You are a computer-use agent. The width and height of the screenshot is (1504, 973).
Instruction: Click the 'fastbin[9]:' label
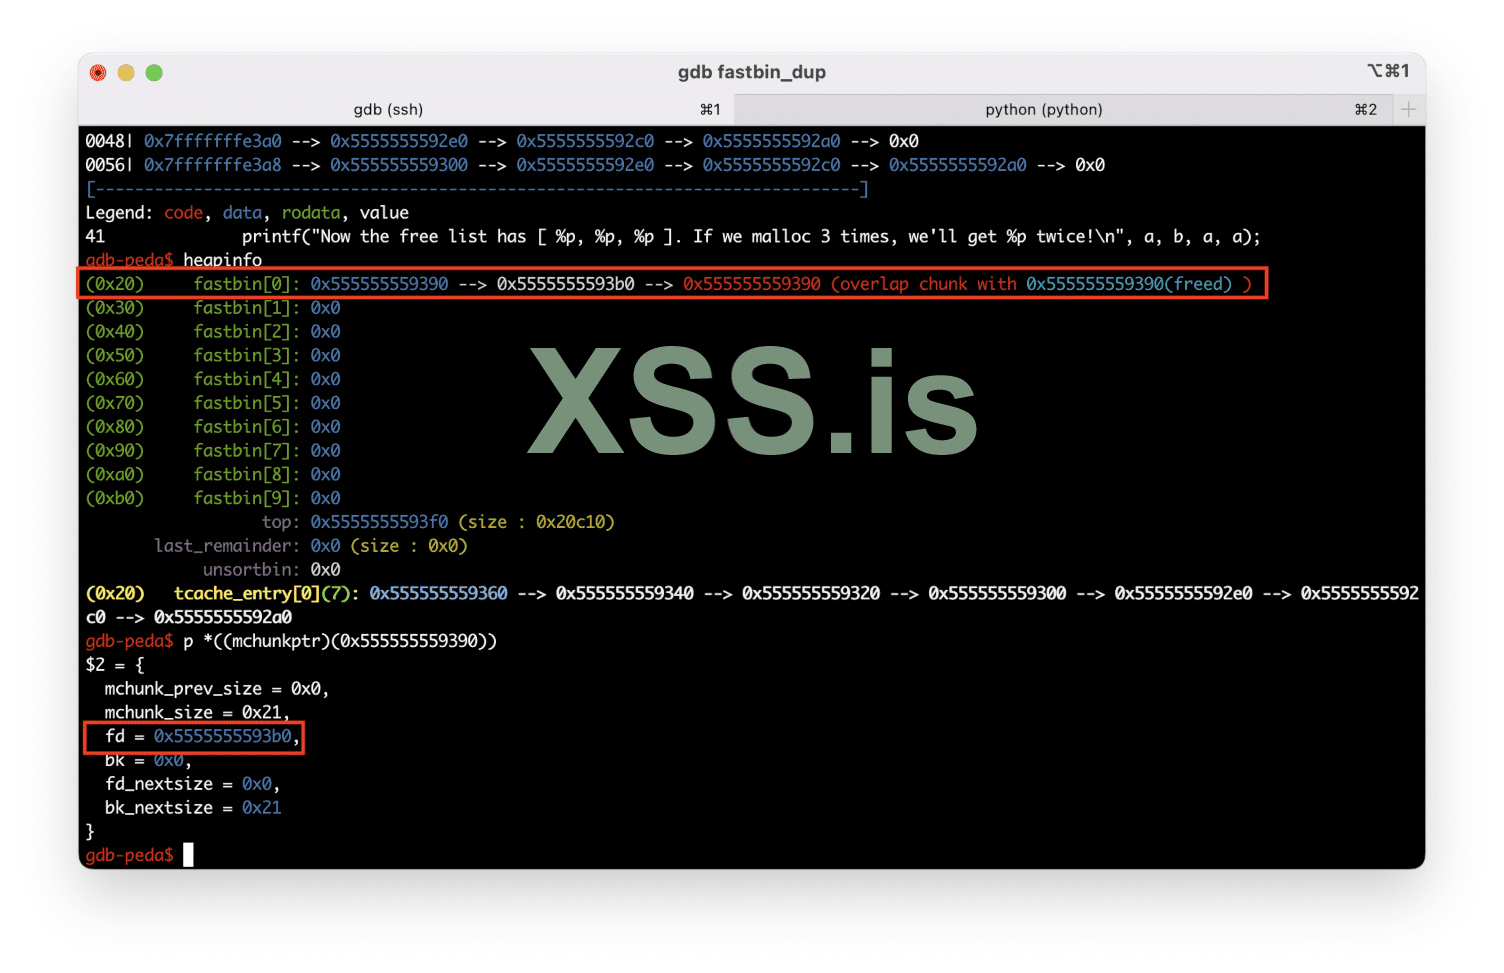coord(247,499)
